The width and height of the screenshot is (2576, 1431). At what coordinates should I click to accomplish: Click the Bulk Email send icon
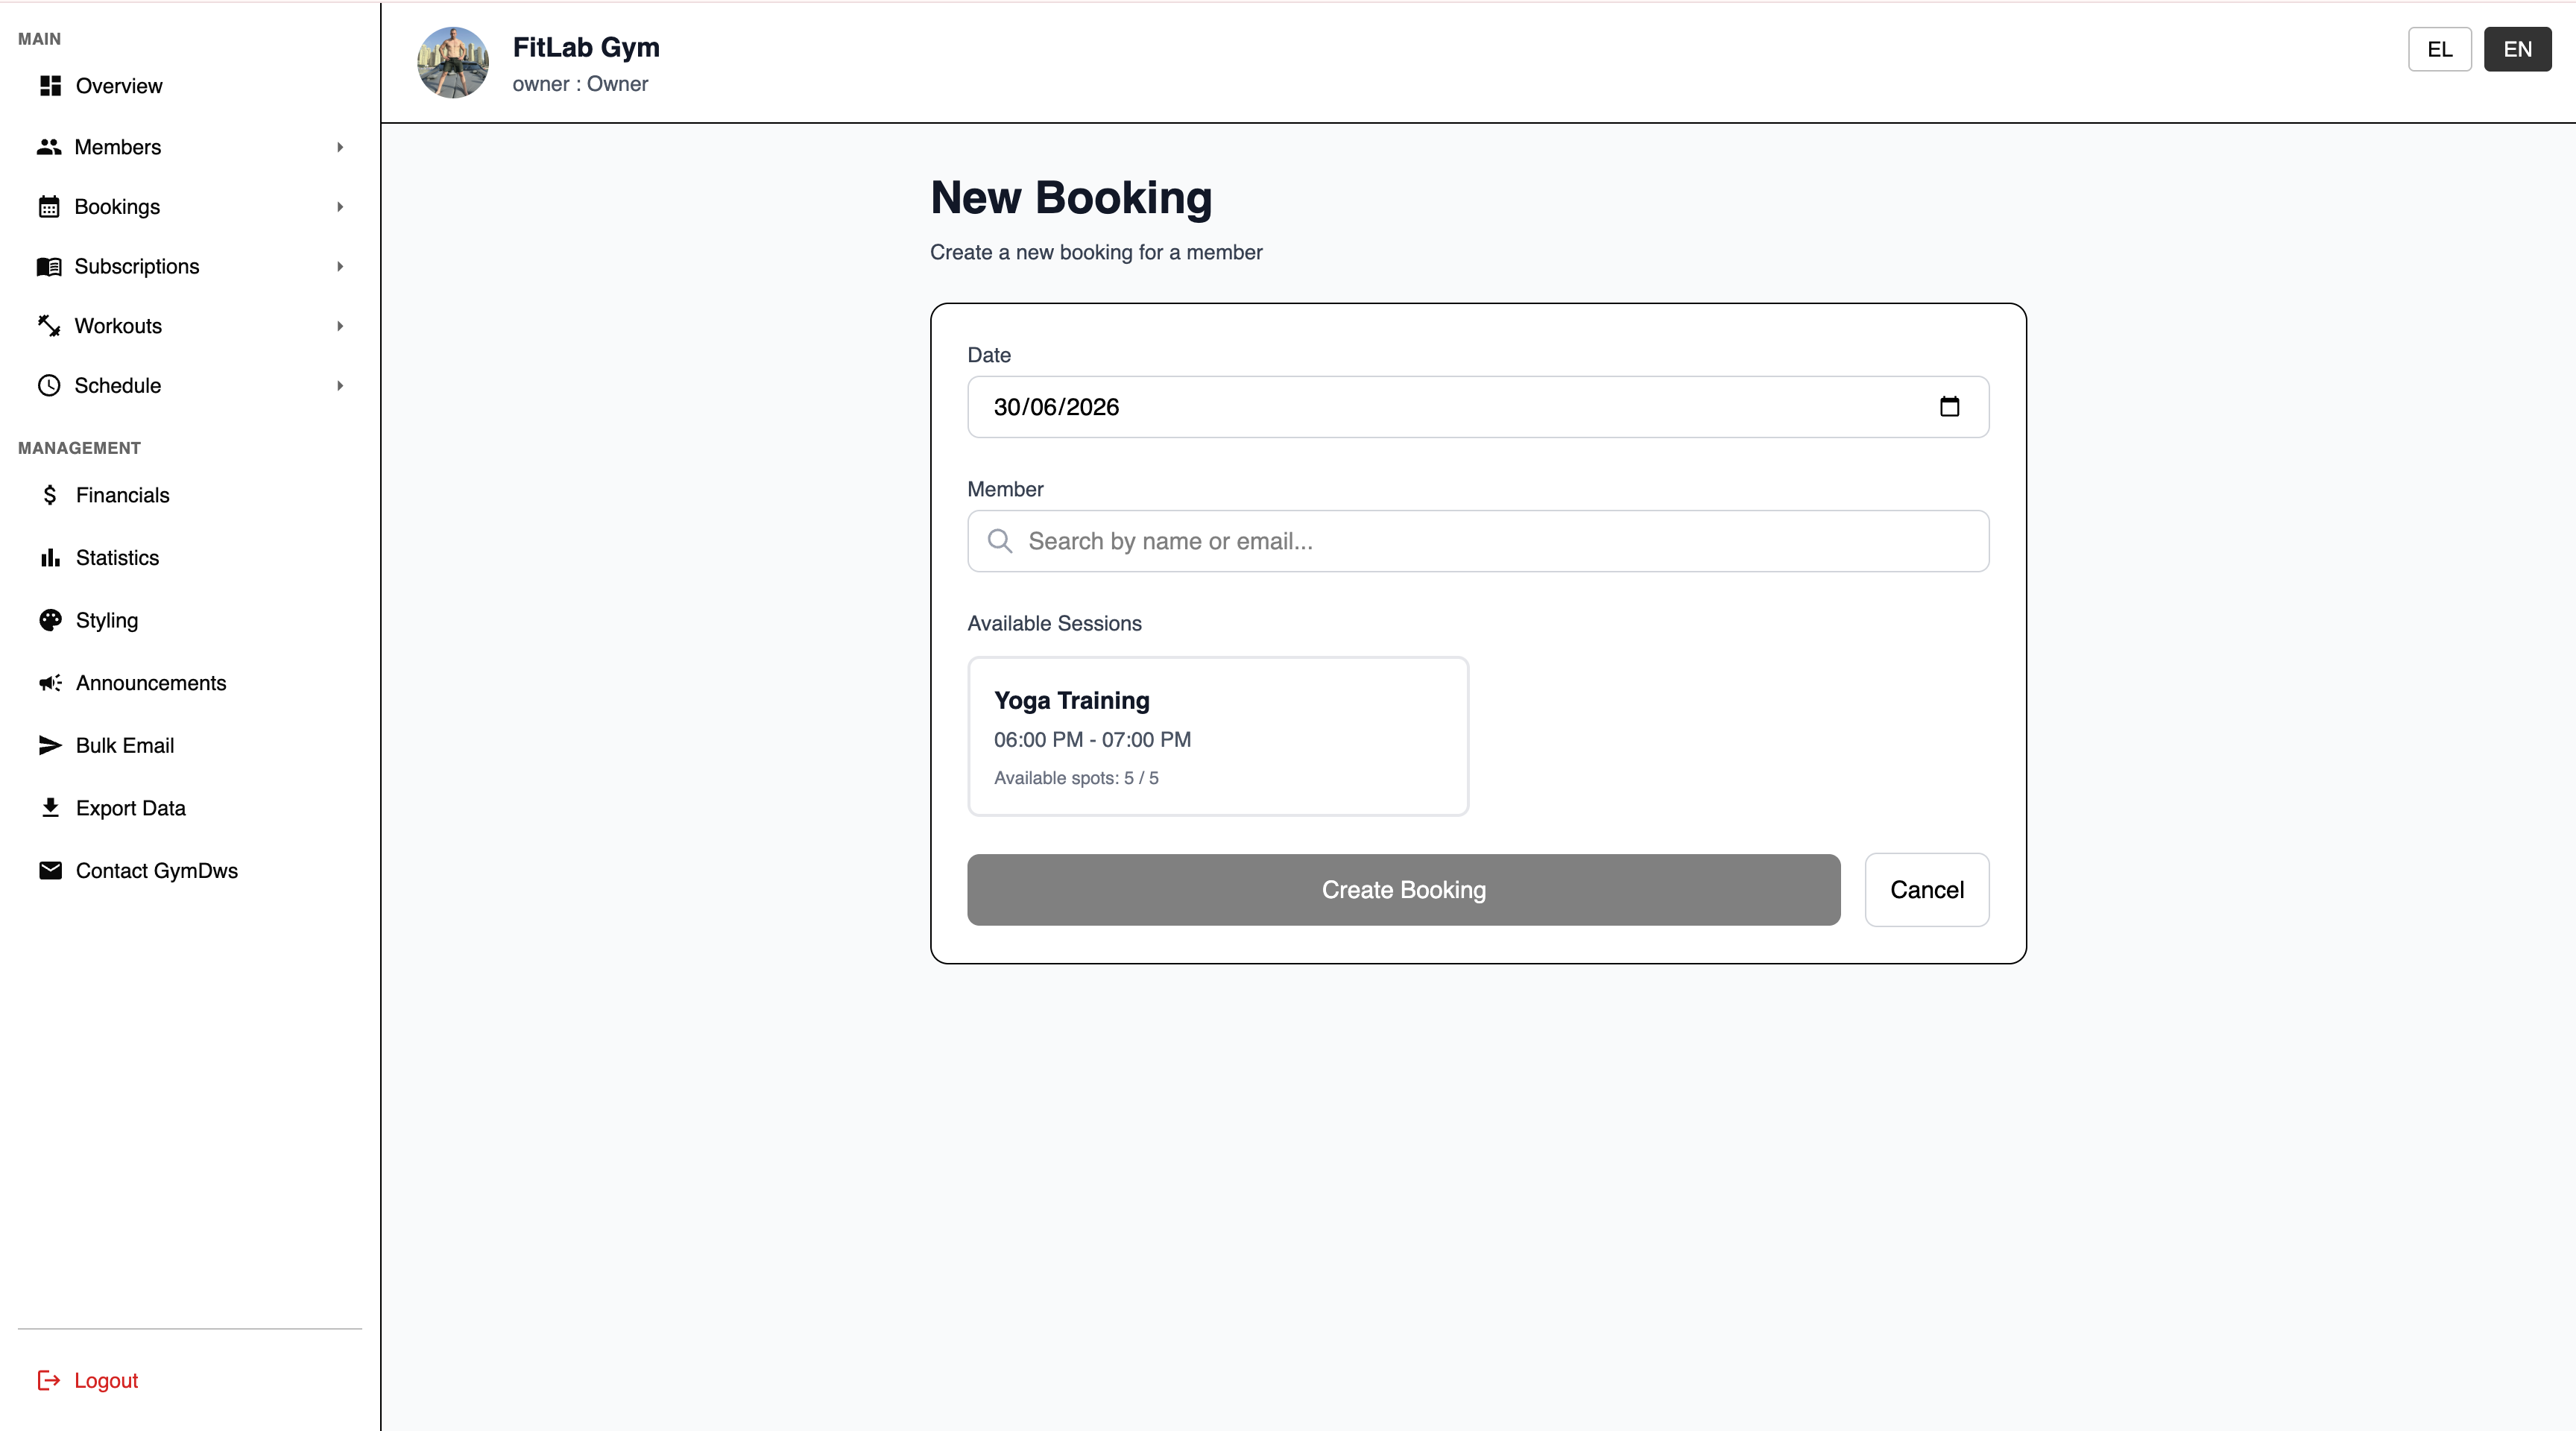(x=50, y=745)
